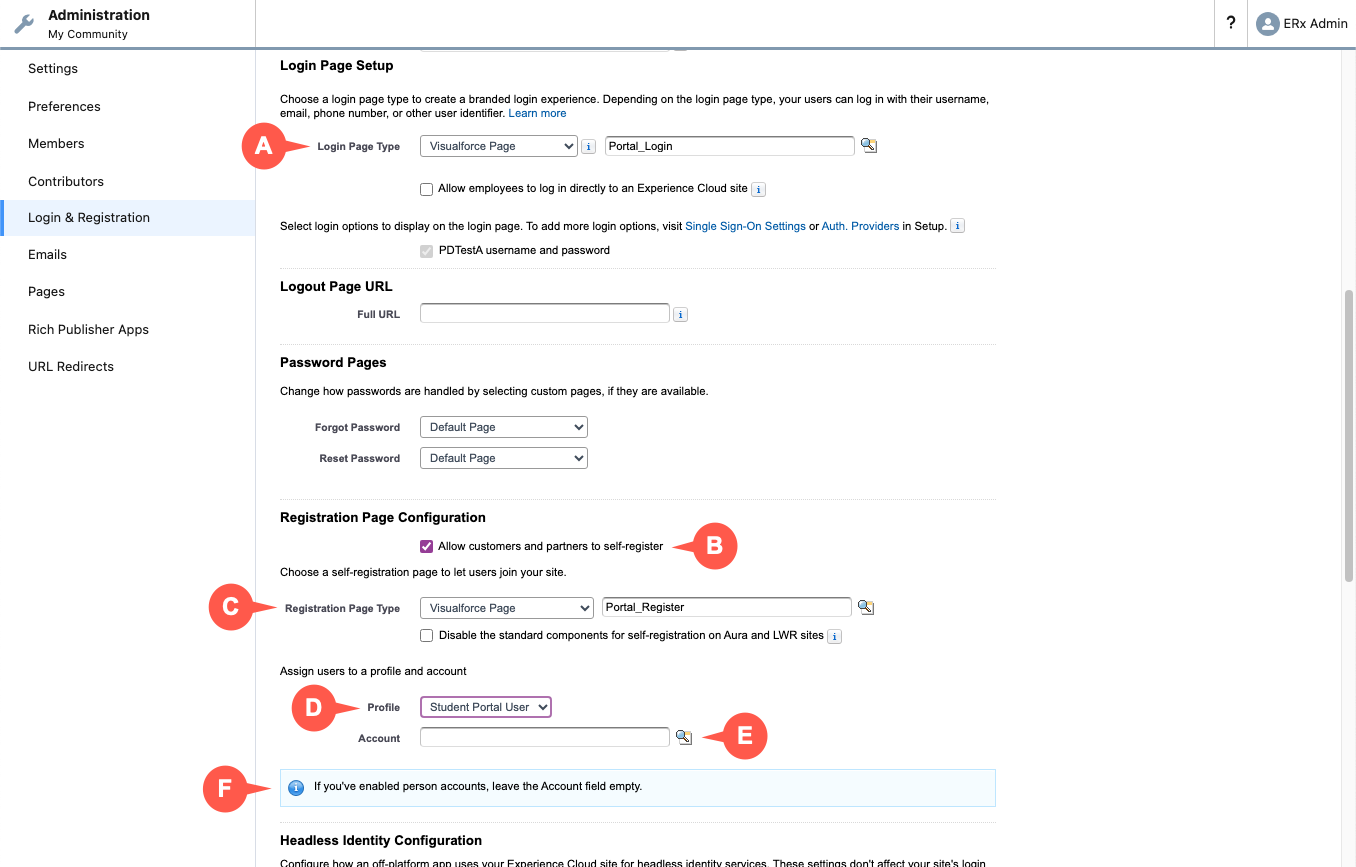Image resolution: width=1356 pixels, height=867 pixels.
Task: Expand the Forgot Password page dropdown
Action: click(x=504, y=427)
